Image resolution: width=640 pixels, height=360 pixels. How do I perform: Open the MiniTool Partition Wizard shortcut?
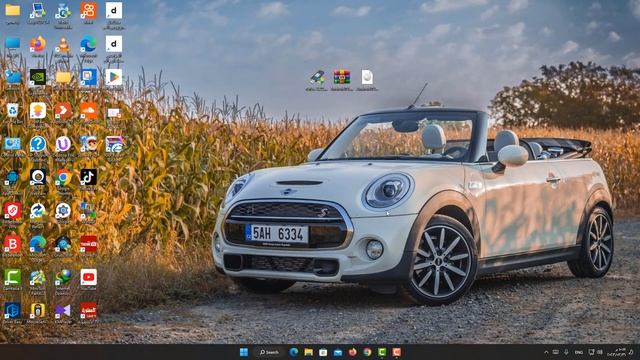(x=38, y=278)
